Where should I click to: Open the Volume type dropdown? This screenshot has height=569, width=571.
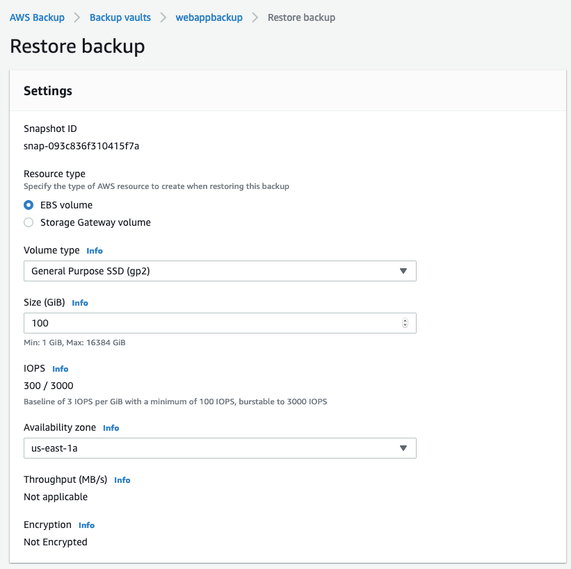click(x=220, y=271)
